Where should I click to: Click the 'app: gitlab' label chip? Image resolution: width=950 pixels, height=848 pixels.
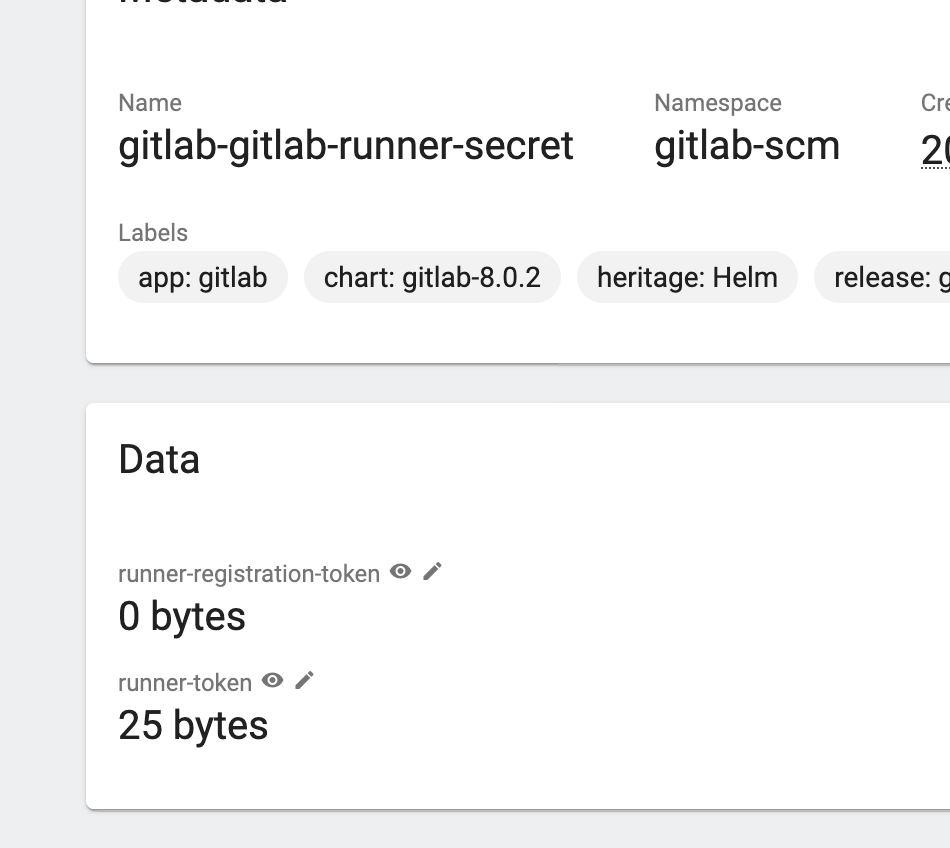pos(203,277)
